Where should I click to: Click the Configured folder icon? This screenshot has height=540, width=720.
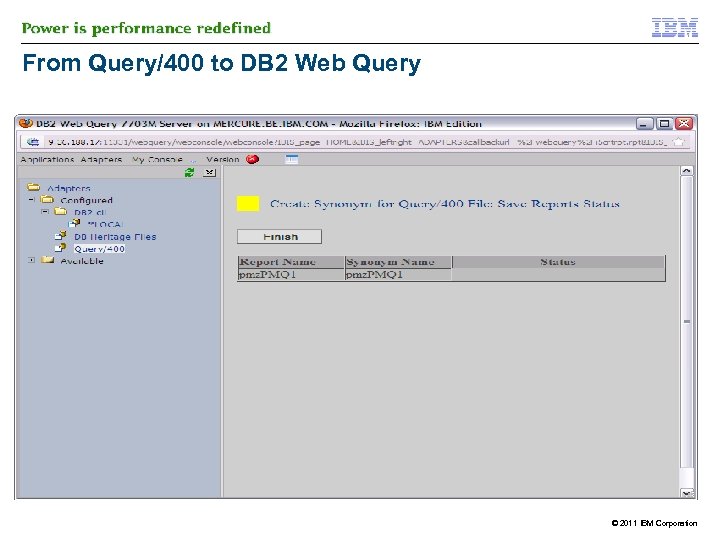(47, 199)
